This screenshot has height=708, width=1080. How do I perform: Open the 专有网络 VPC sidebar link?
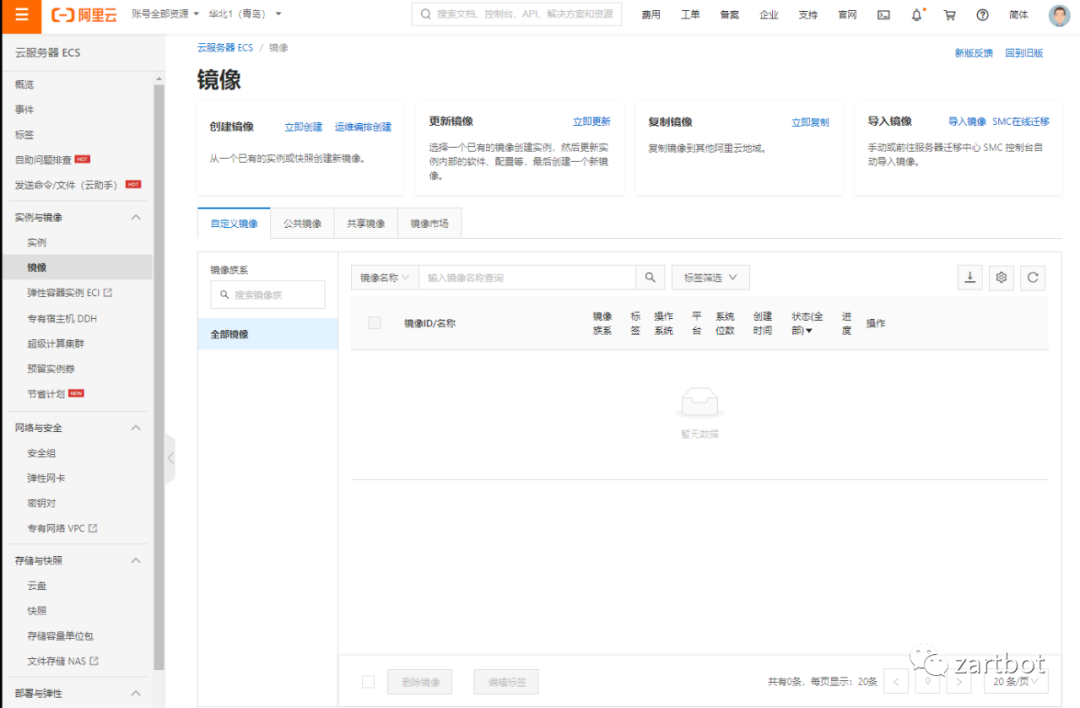62,528
